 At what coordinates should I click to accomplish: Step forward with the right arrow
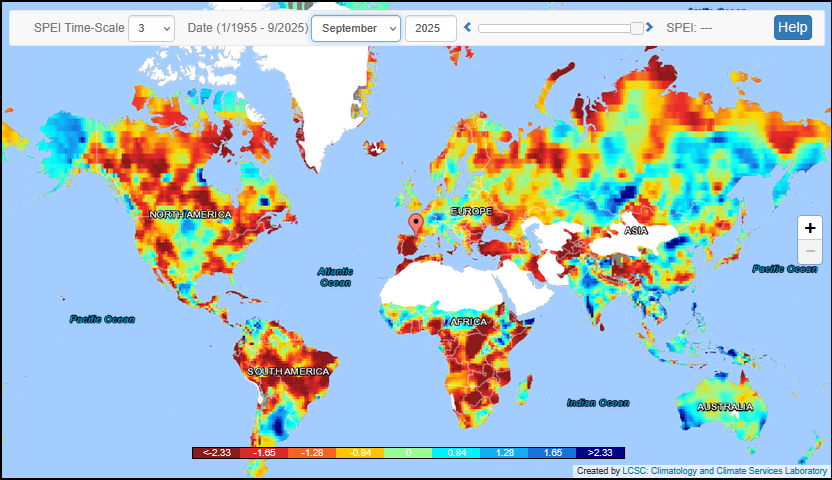coord(649,27)
